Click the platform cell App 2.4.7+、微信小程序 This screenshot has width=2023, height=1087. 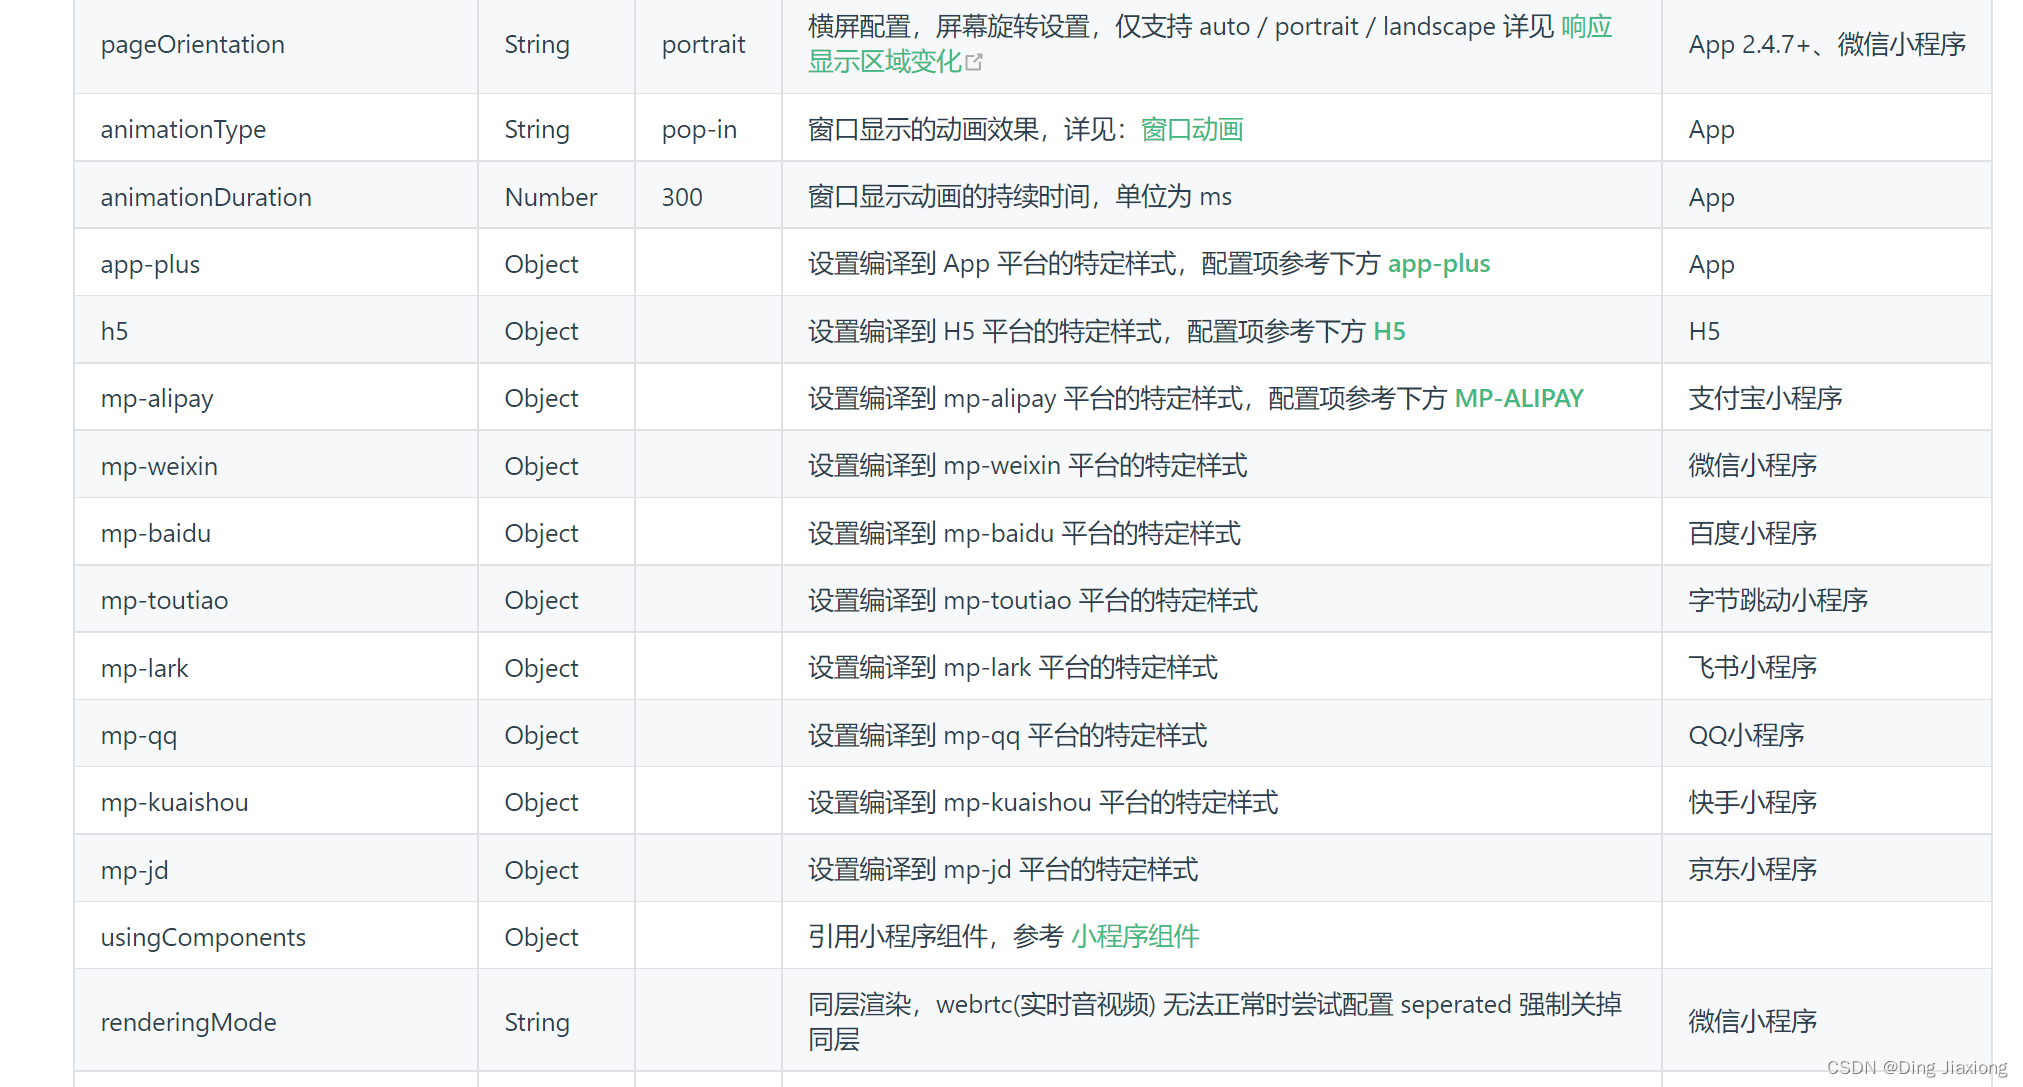[x=1827, y=45]
